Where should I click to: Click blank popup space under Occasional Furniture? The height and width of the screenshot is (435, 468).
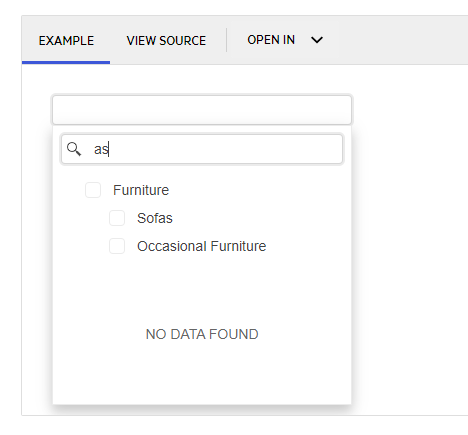(202, 287)
